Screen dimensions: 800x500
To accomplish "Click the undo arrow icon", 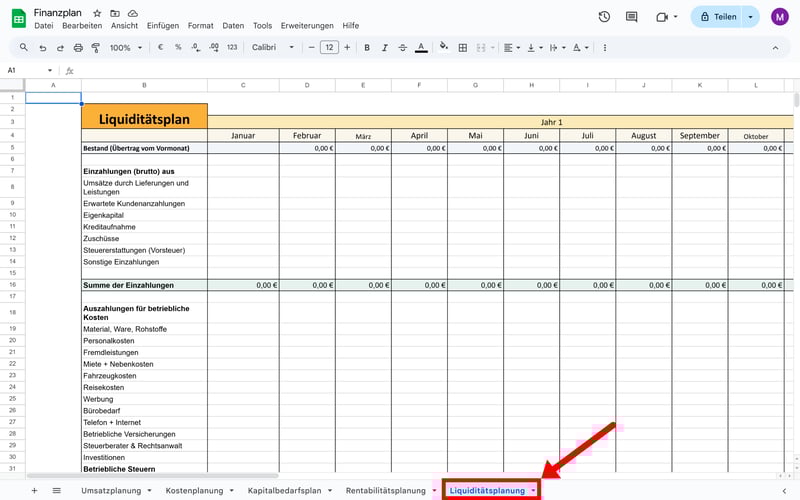I will pyautogui.click(x=41, y=47).
